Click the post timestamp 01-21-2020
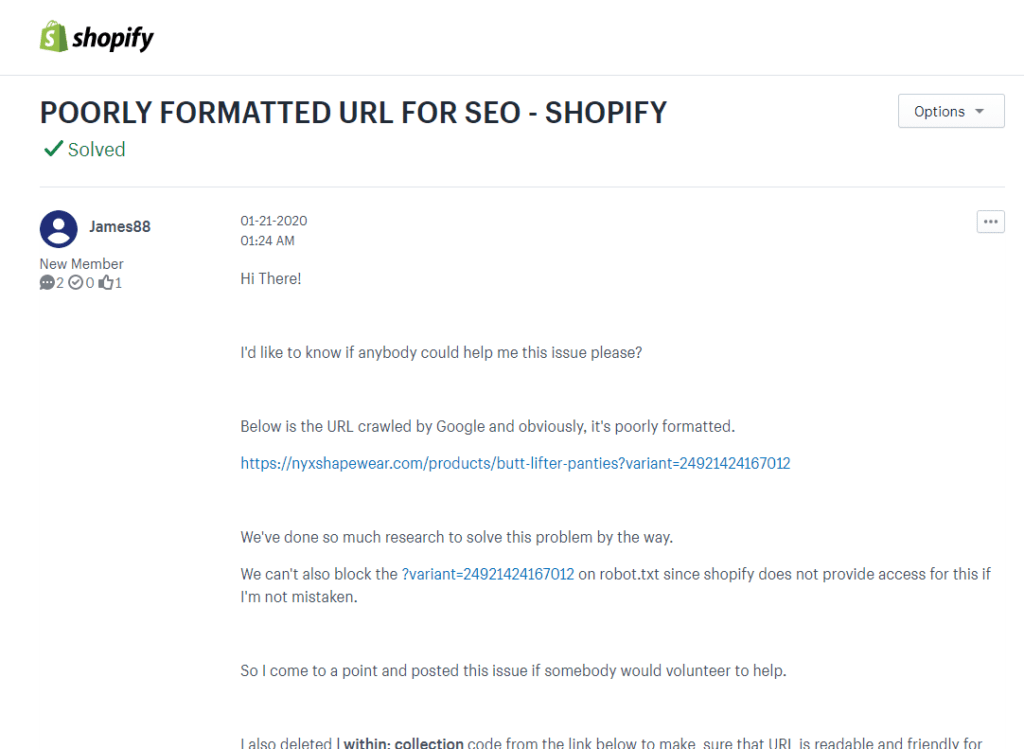Image resolution: width=1024 pixels, height=749 pixels. click(273, 220)
